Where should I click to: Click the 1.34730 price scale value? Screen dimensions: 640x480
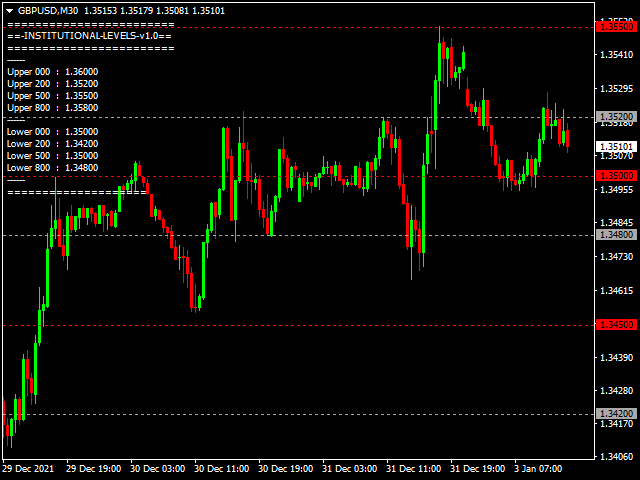click(616, 257)
